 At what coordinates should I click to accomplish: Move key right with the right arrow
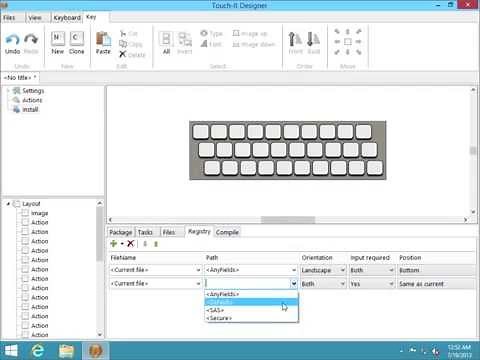[x=358, y=42]
